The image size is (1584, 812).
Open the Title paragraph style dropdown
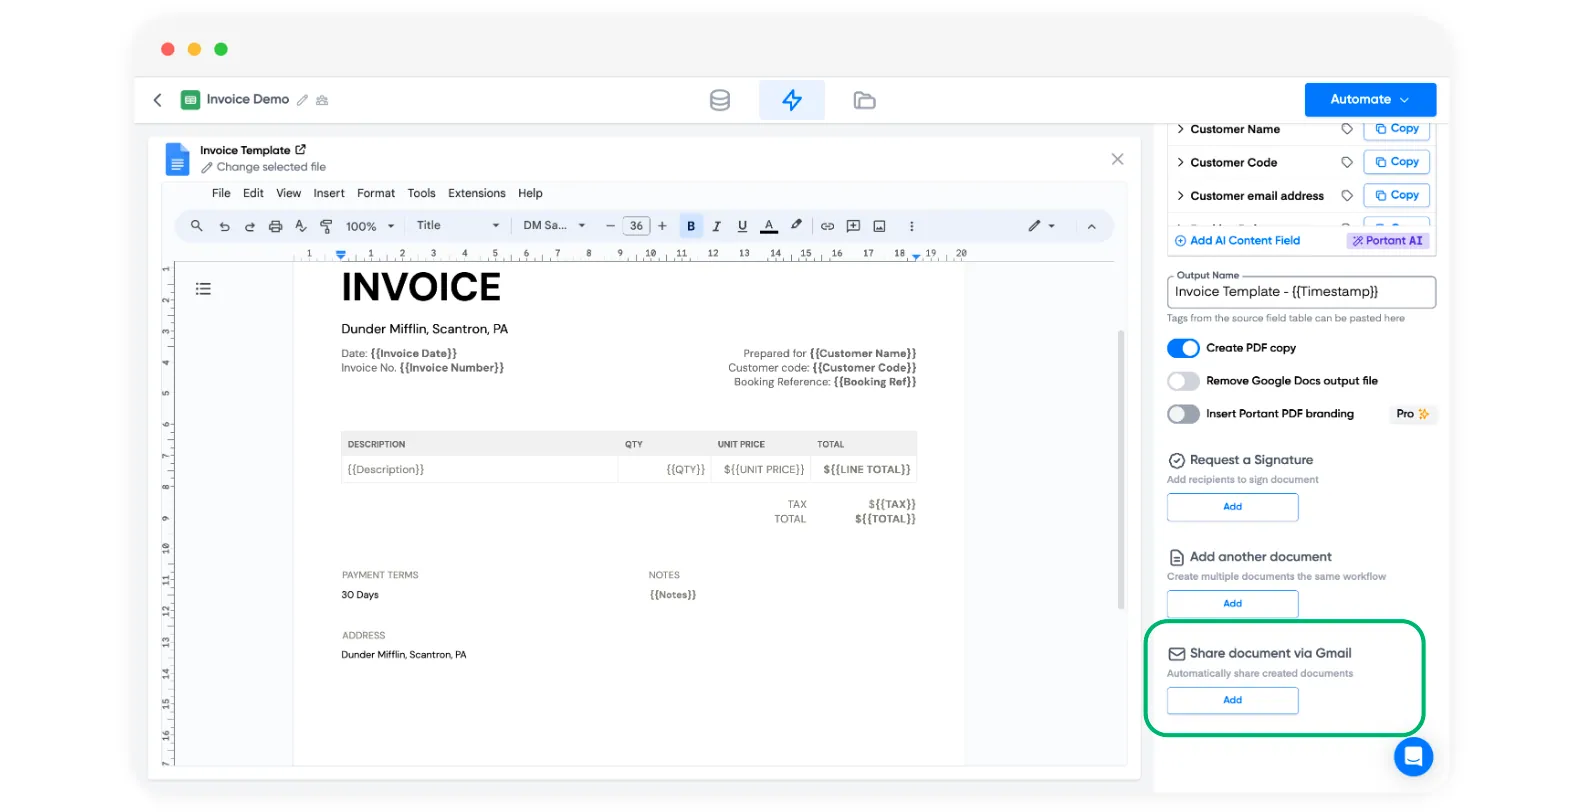point(458,226)
